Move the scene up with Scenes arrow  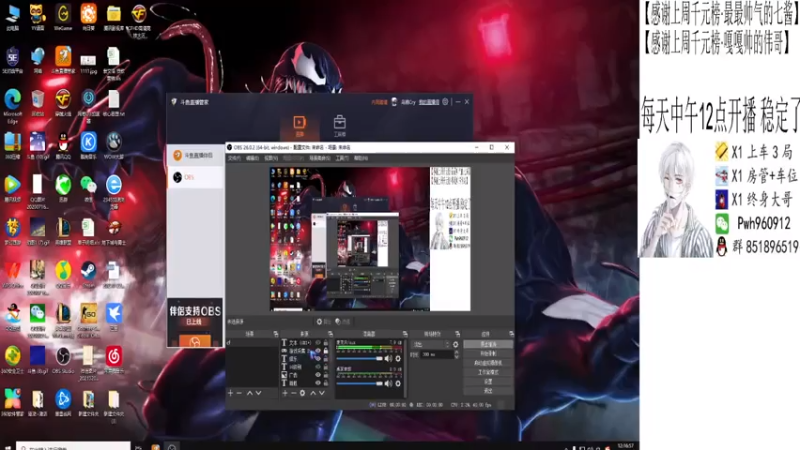[x=249, y=393]
